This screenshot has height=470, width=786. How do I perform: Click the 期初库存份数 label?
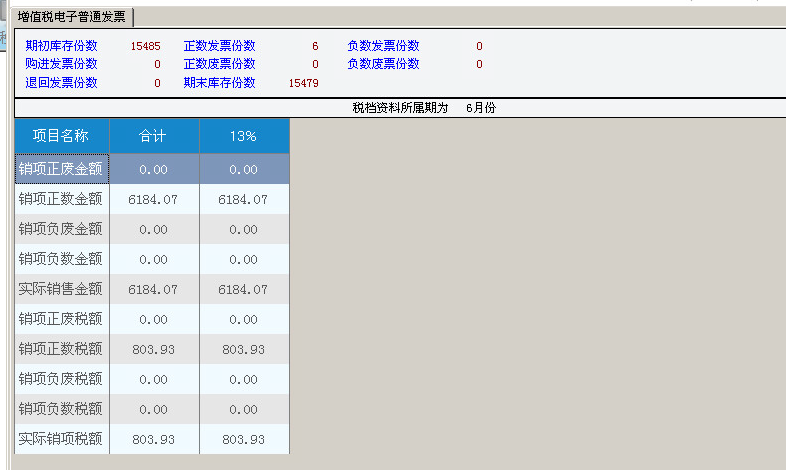coord(62,46)
